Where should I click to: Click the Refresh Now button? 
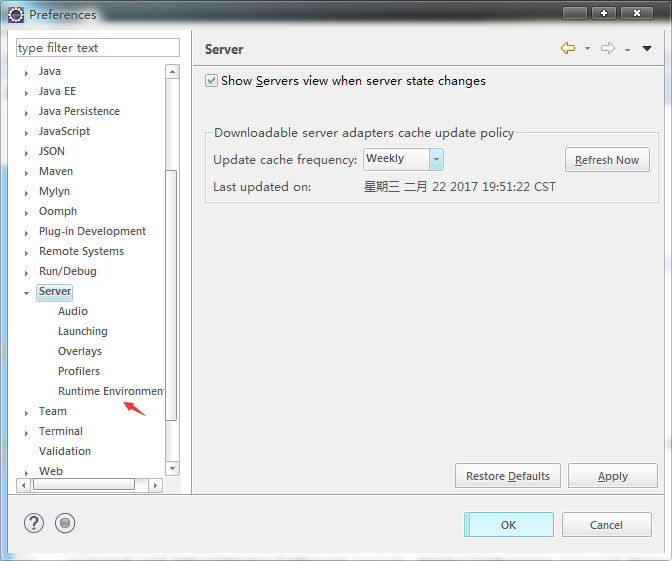click(x=607, y=160)
